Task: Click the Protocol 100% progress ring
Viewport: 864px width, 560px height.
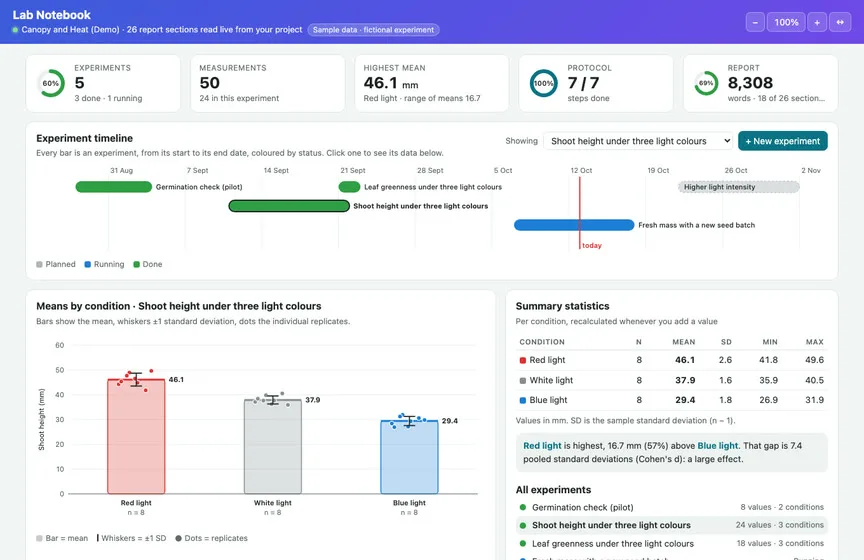Action: pyautogui.click(x=543, y=83)
